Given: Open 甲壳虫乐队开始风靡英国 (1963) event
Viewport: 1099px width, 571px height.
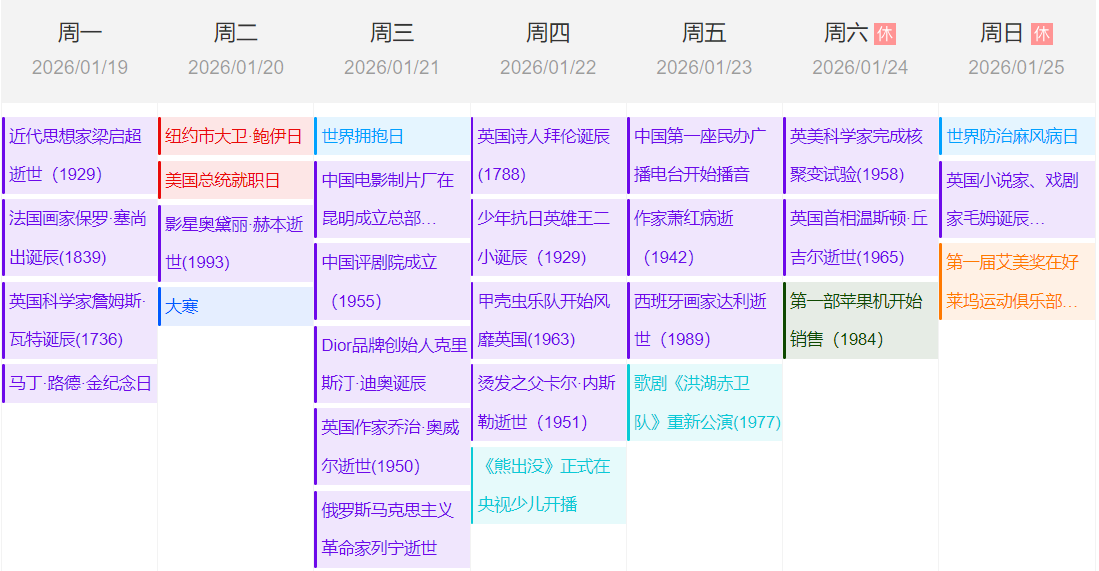Looking at the screenshot, I should (x=548, y=320).
